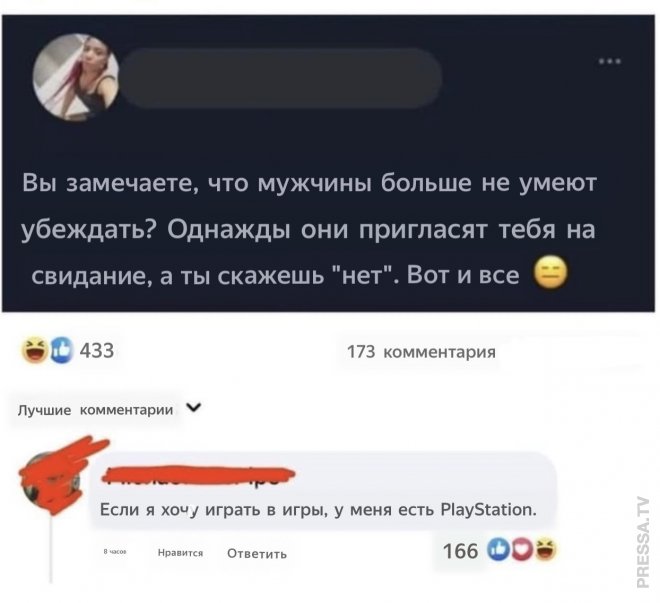Click the red-covered commenter name
Viewport: 660px width, 603px height.
[198, 476]
